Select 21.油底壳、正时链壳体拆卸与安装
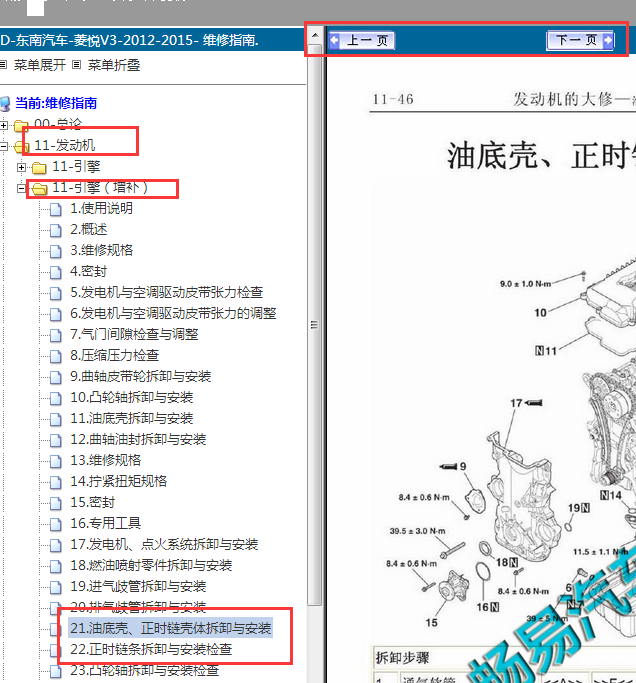 tap(171, 628)
